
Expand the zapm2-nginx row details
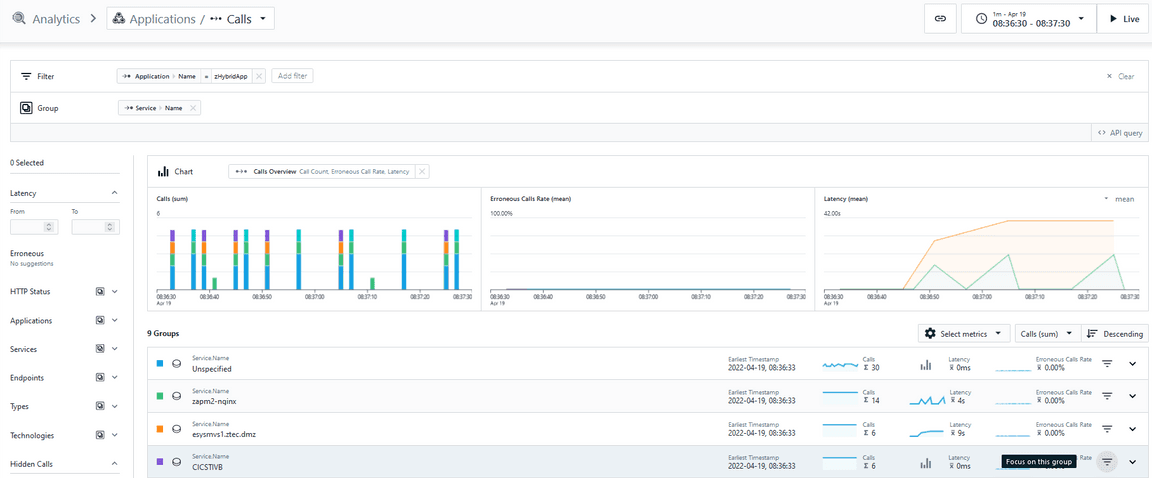[x=1132, y=396]
